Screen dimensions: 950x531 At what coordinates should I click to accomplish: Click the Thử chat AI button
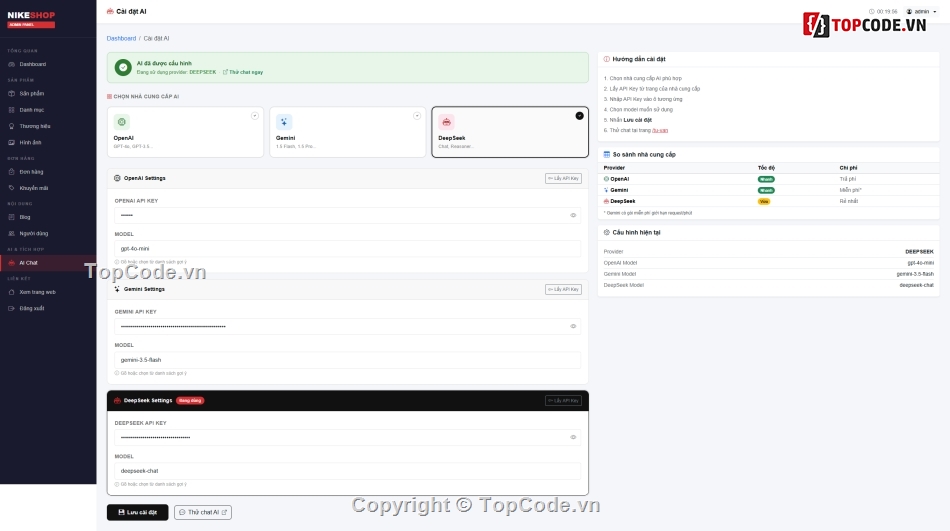click(x=203, y=512)
